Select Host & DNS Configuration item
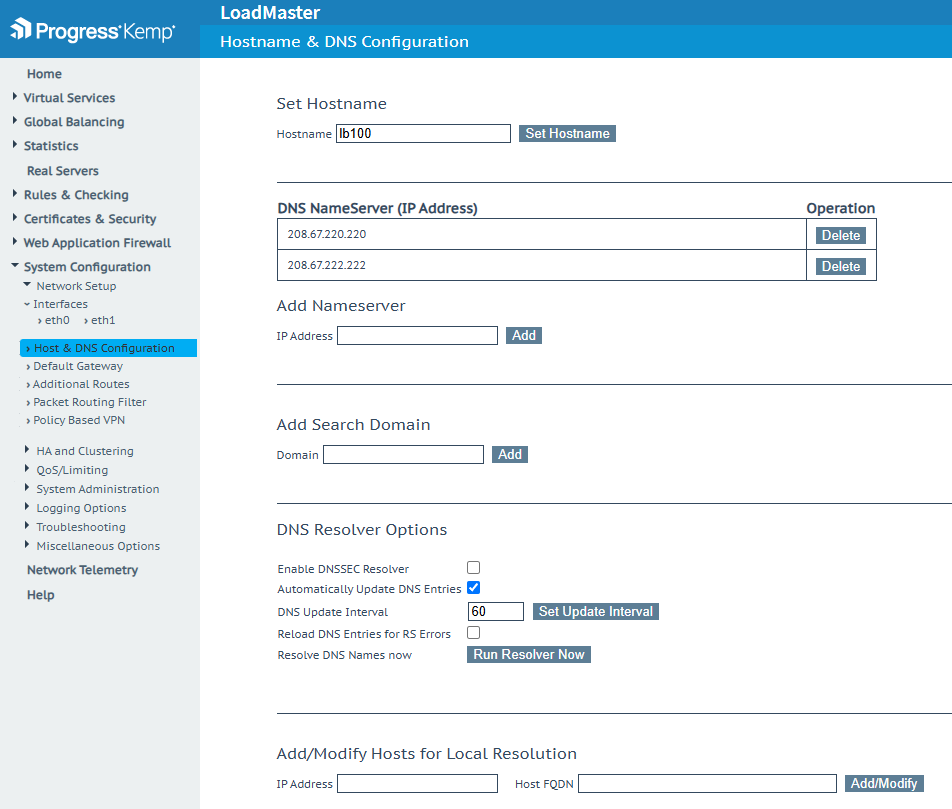 coord(108,348)
